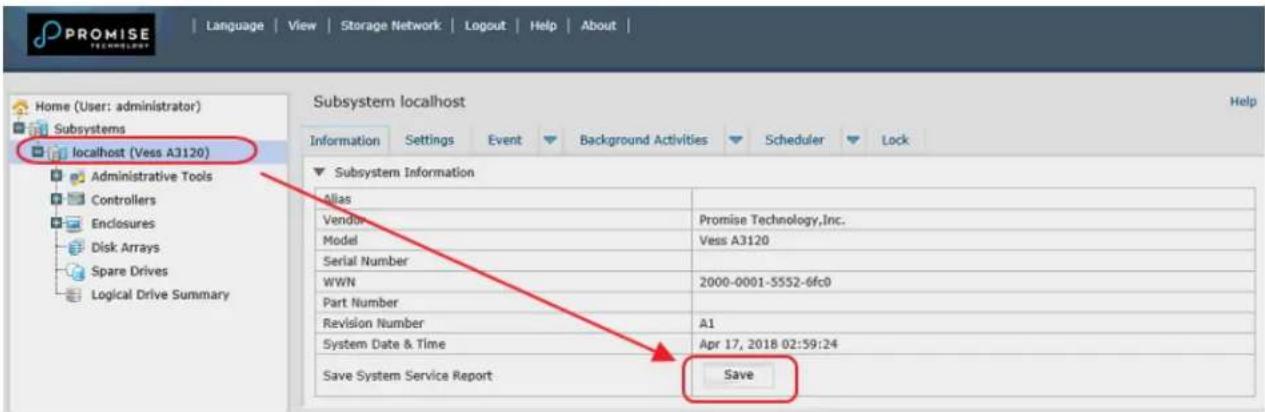Open the Scheduler tab dropdown arrow
1265x412 pixels.
853,141
